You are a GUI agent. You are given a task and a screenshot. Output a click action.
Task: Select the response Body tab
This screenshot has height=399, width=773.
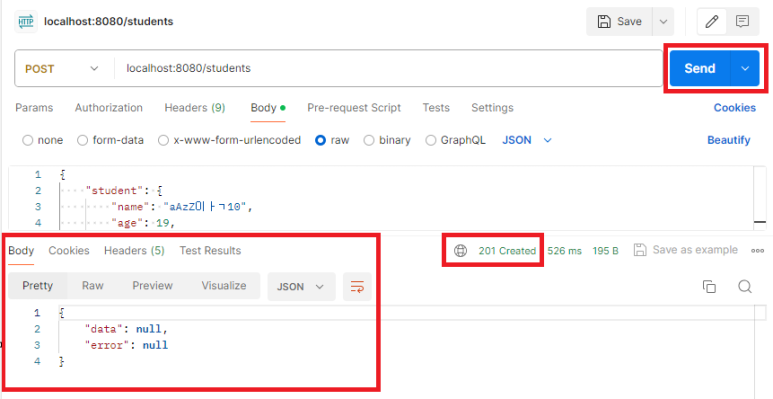coord(21,251)
